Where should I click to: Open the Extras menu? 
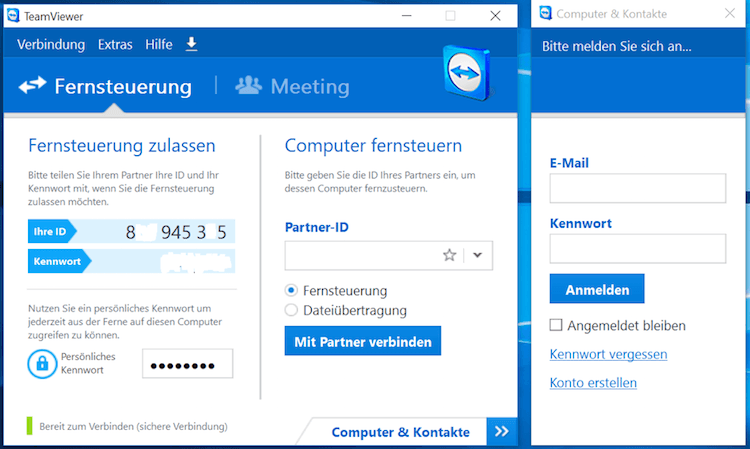115,44
